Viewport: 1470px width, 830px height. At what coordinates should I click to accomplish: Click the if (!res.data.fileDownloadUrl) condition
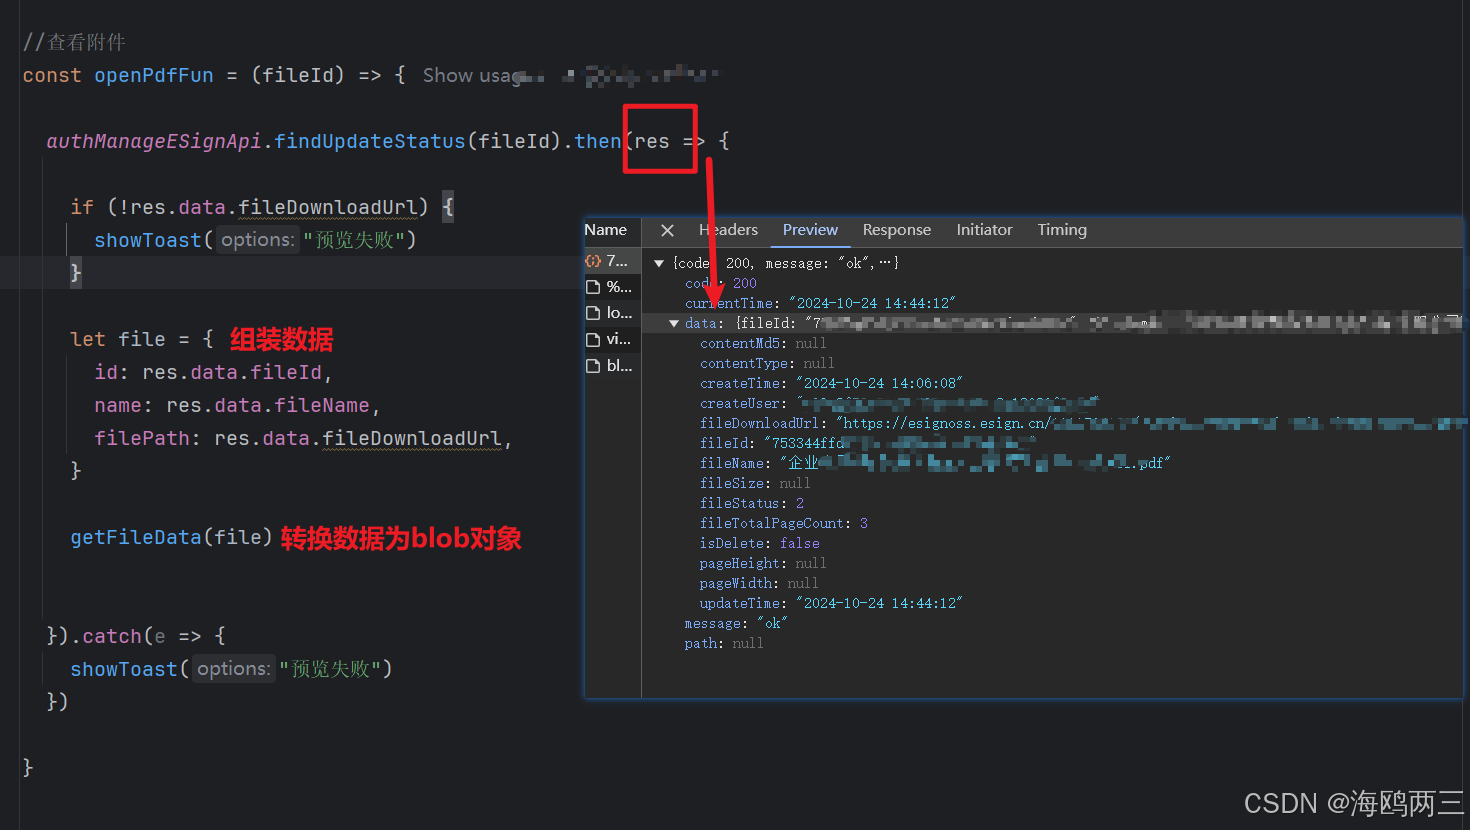(249, 207)
